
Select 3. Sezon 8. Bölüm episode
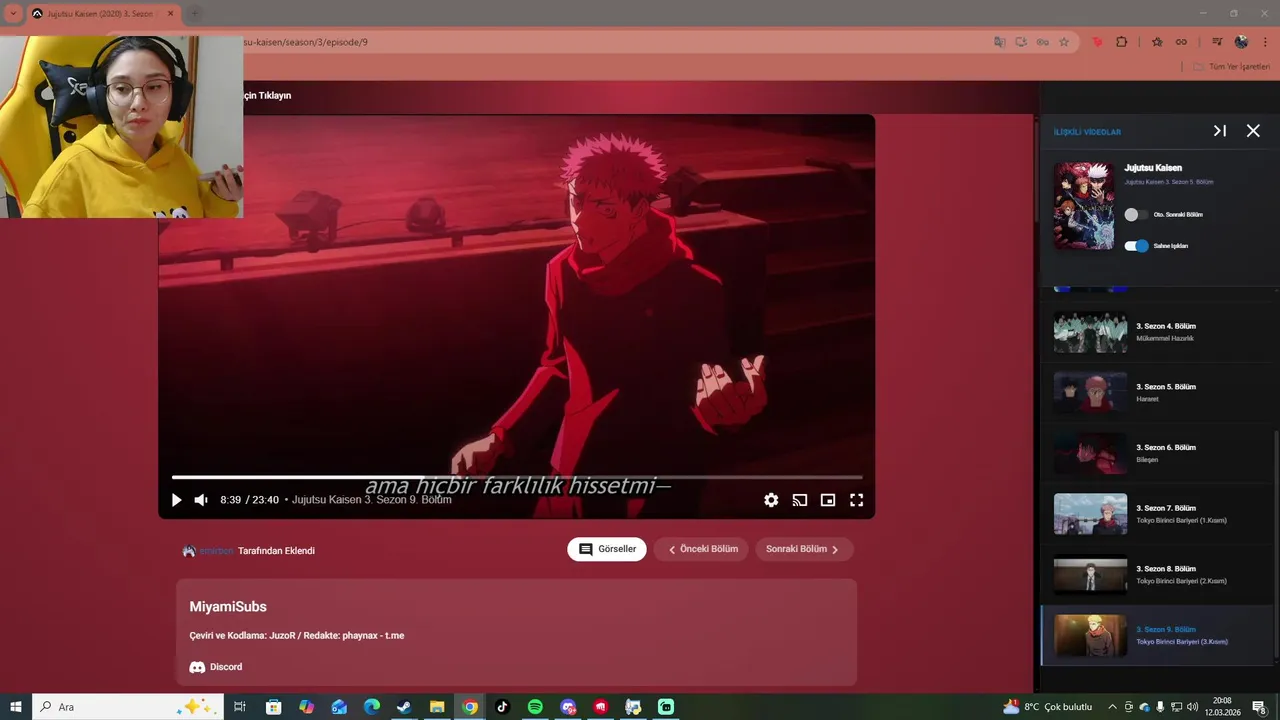[1157, 575]
